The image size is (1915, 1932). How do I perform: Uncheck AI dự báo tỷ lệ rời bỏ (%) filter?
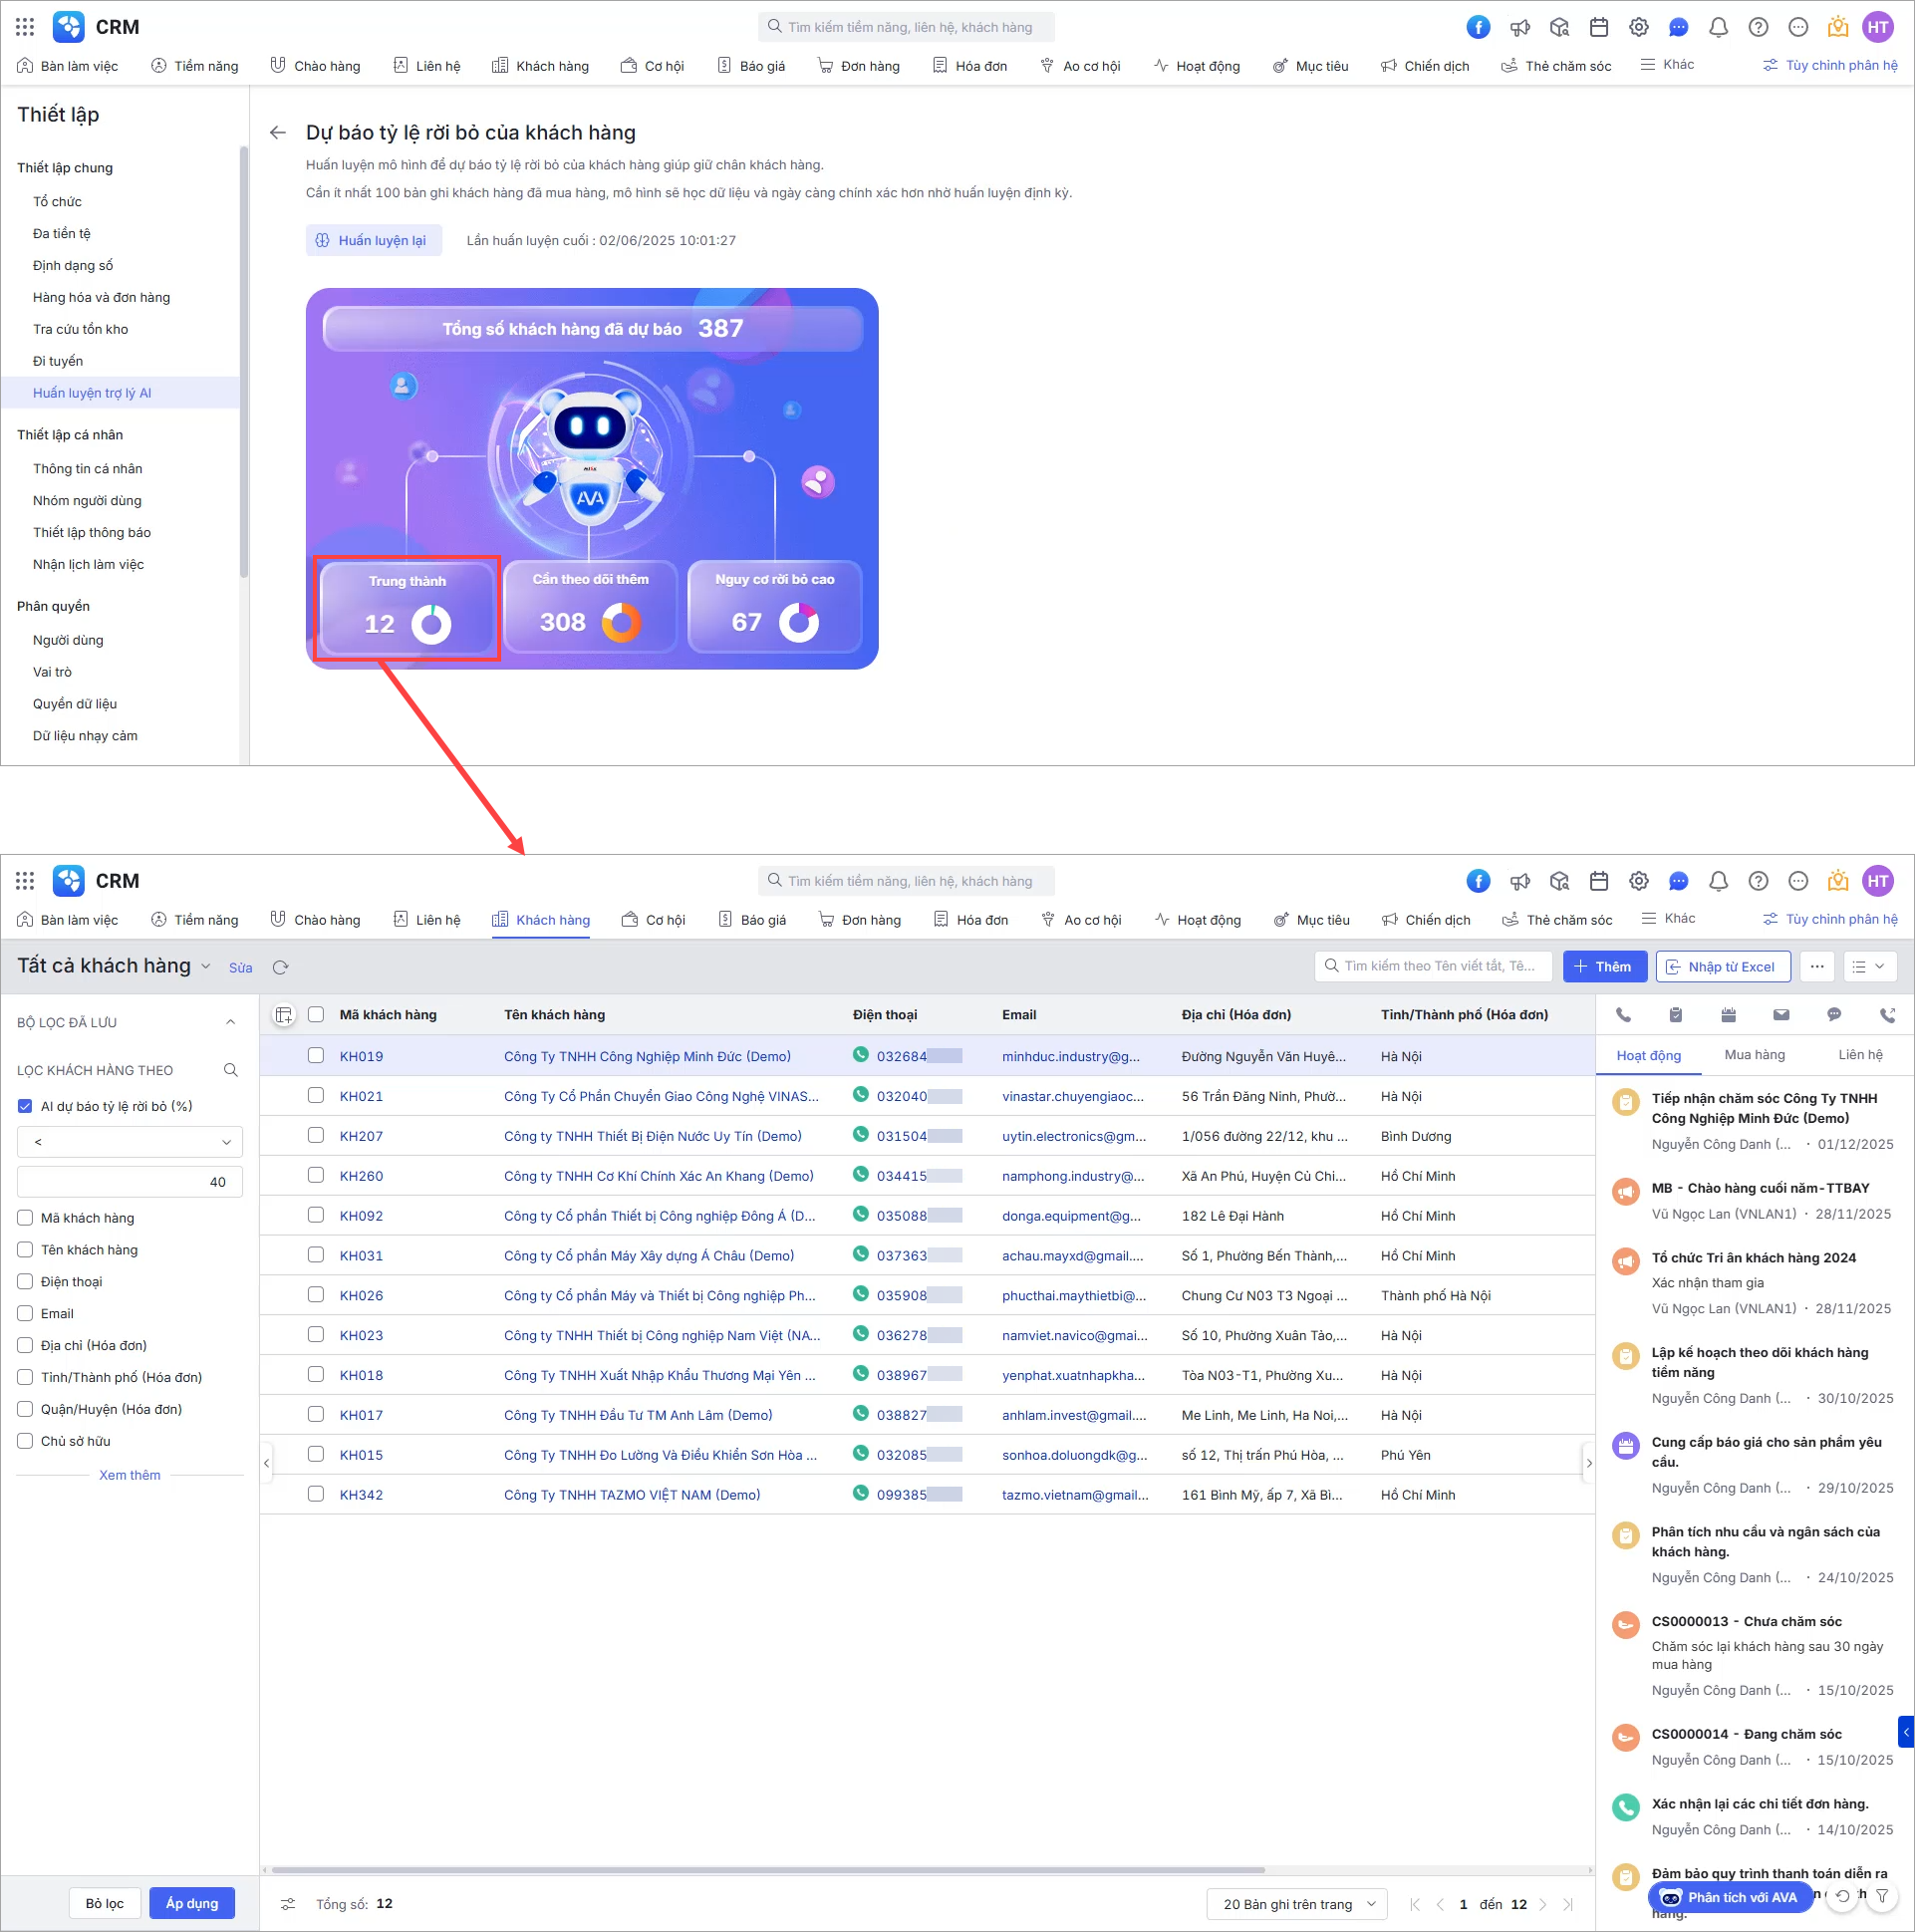tap(25, 1107)
